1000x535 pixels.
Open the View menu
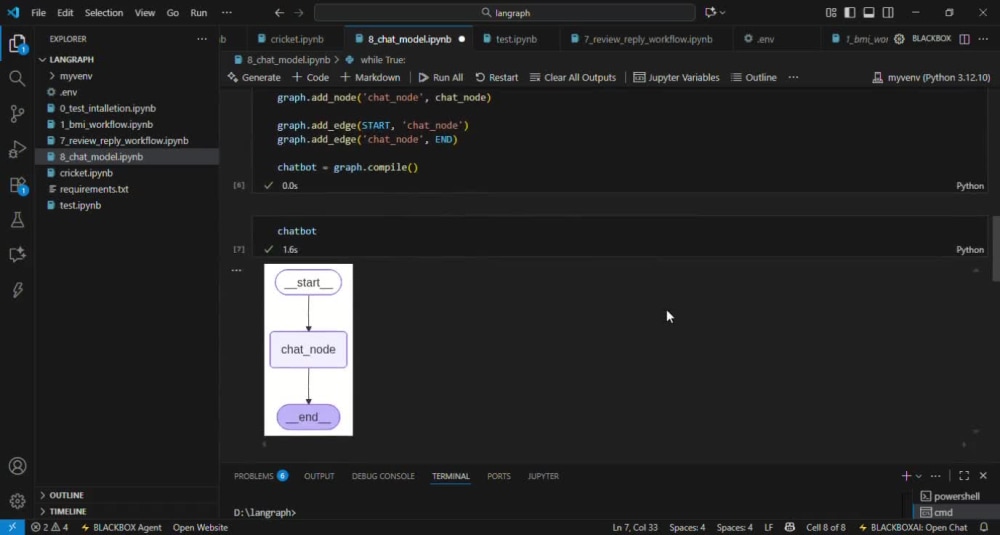[145, 13]
